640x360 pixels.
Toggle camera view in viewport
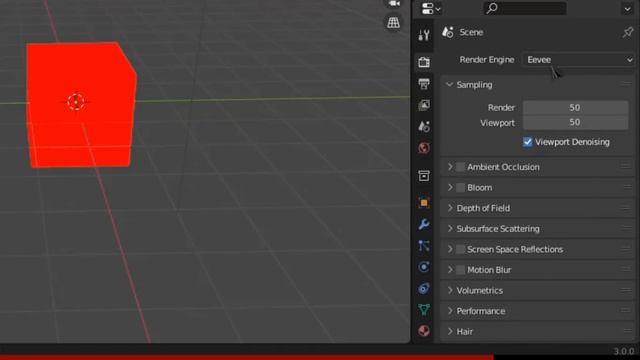click(393, 4)
